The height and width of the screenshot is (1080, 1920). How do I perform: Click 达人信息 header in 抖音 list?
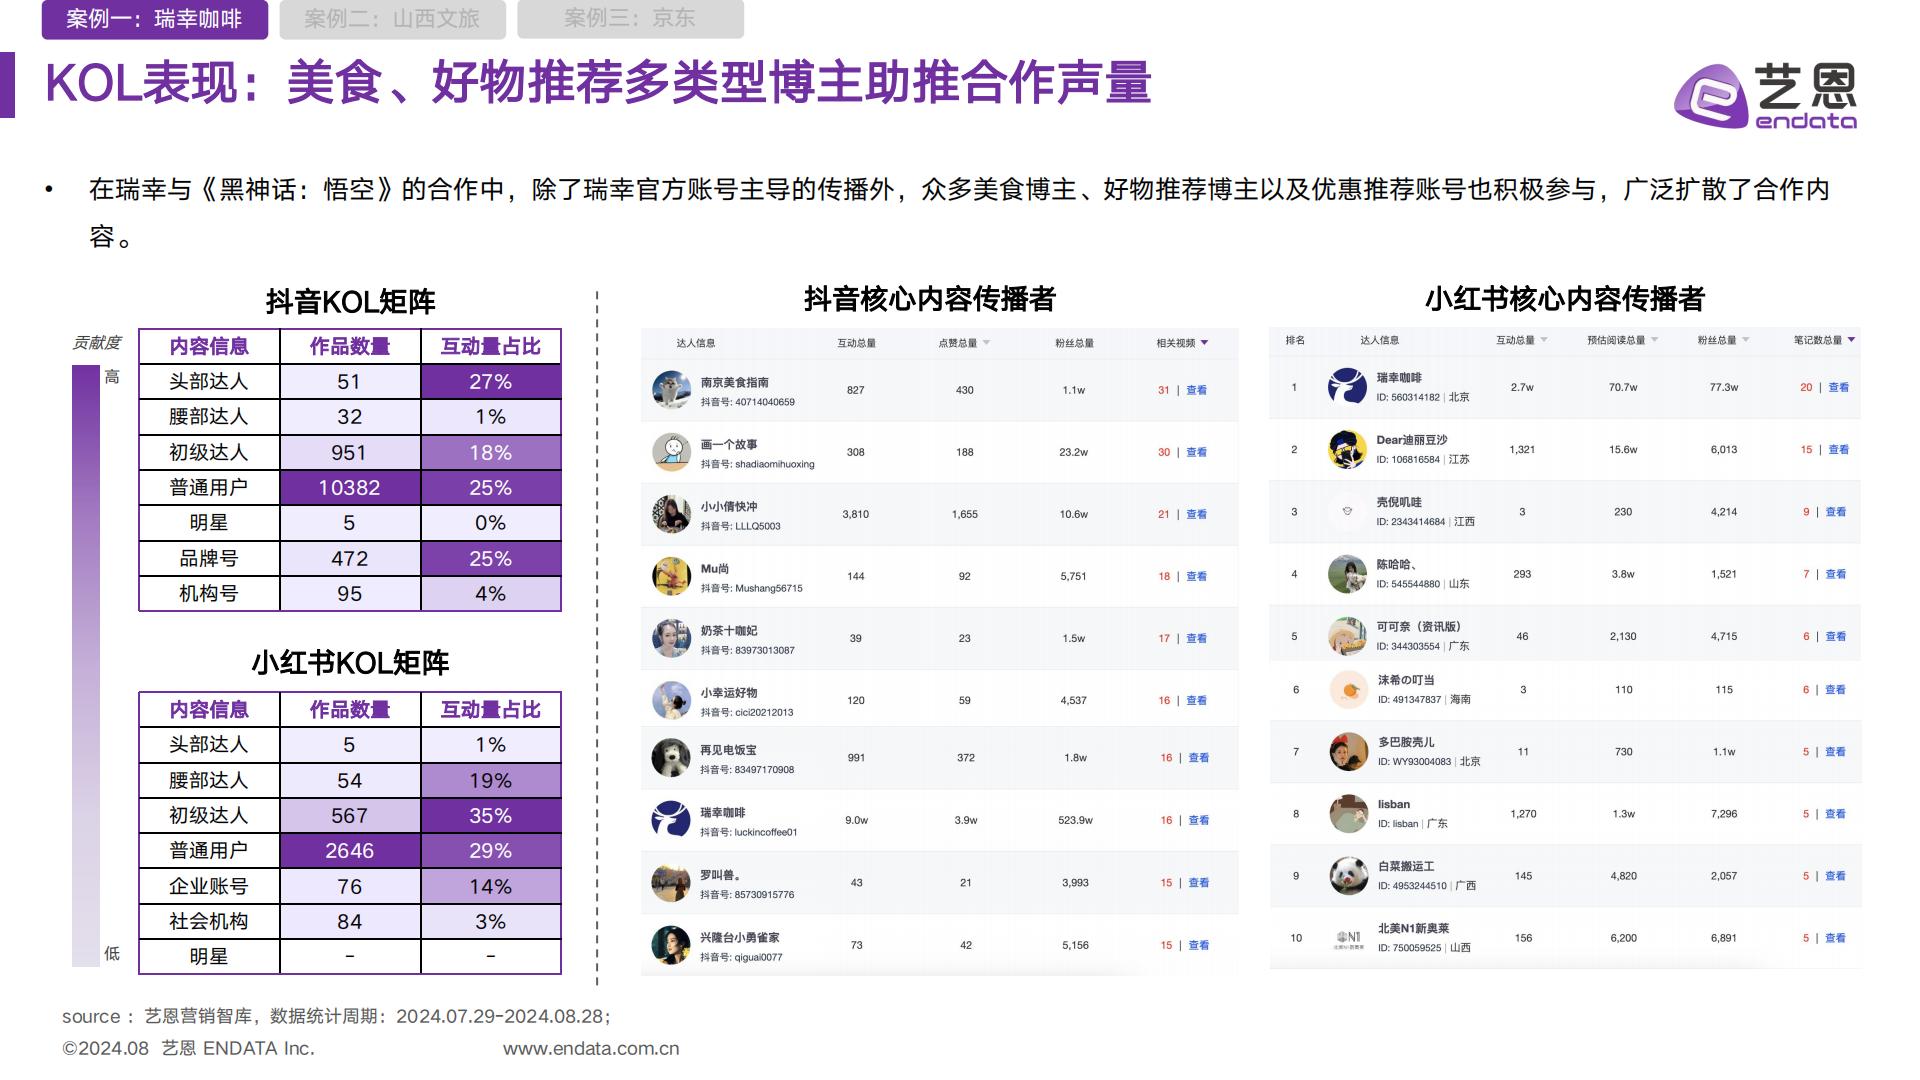coord(695,343)
